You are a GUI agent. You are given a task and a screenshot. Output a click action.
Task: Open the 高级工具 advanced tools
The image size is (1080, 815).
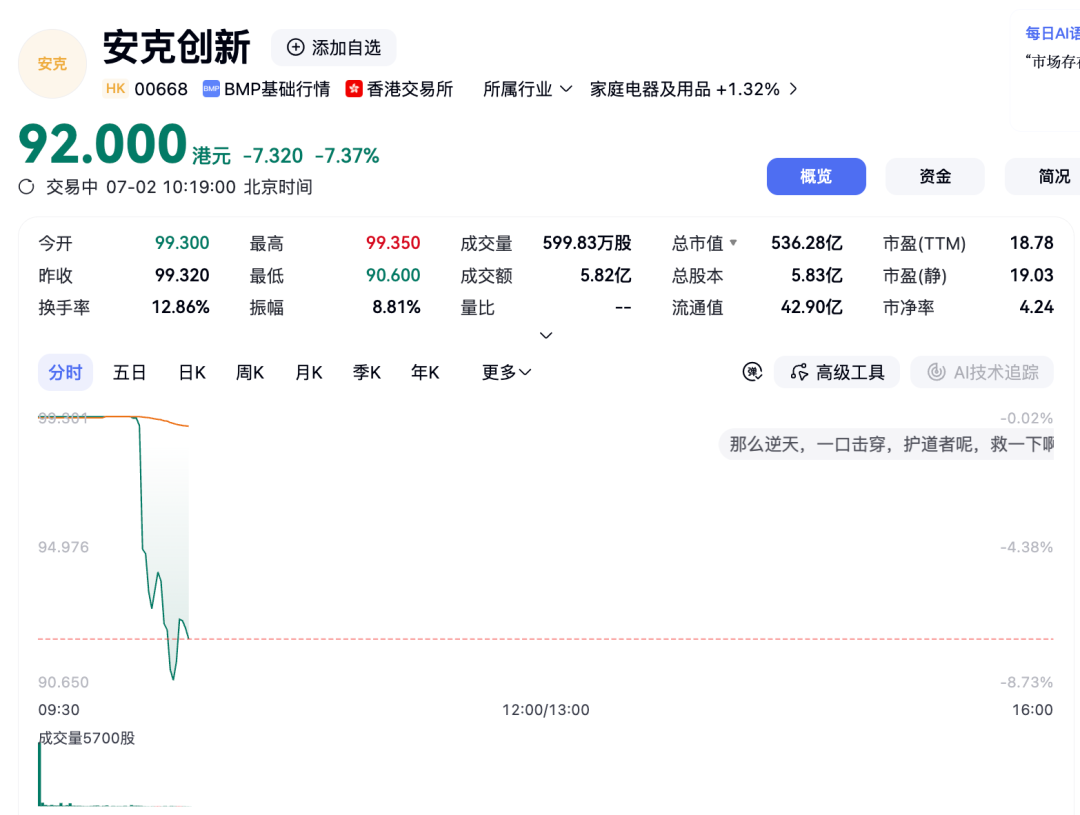coord(837,372)
